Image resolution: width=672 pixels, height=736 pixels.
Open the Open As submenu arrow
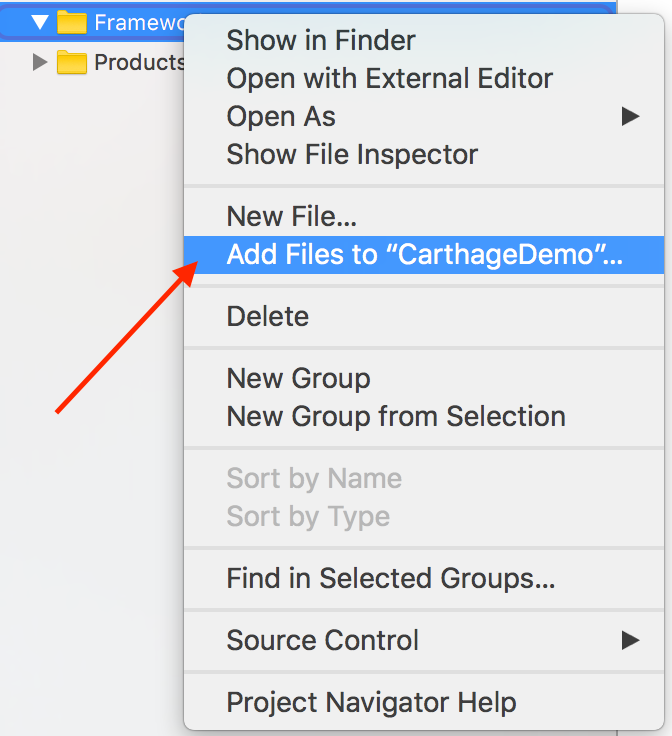tap(630, 116)
